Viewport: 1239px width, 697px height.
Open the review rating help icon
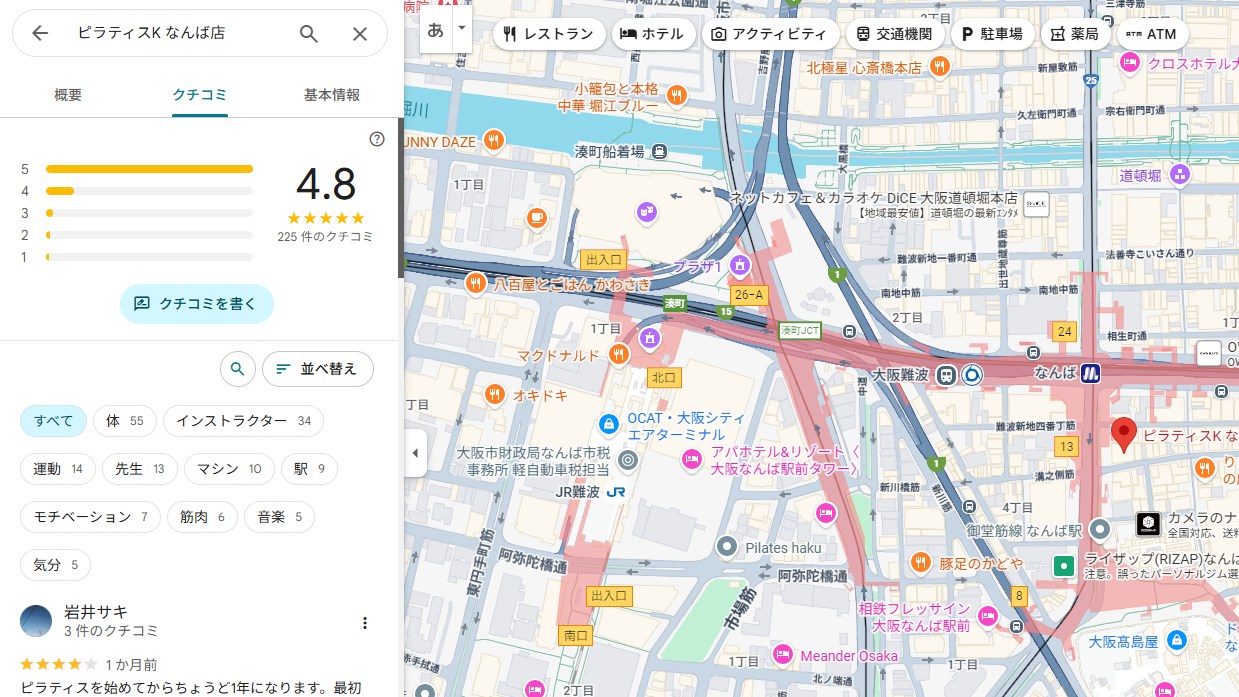(x=377, y=139)
